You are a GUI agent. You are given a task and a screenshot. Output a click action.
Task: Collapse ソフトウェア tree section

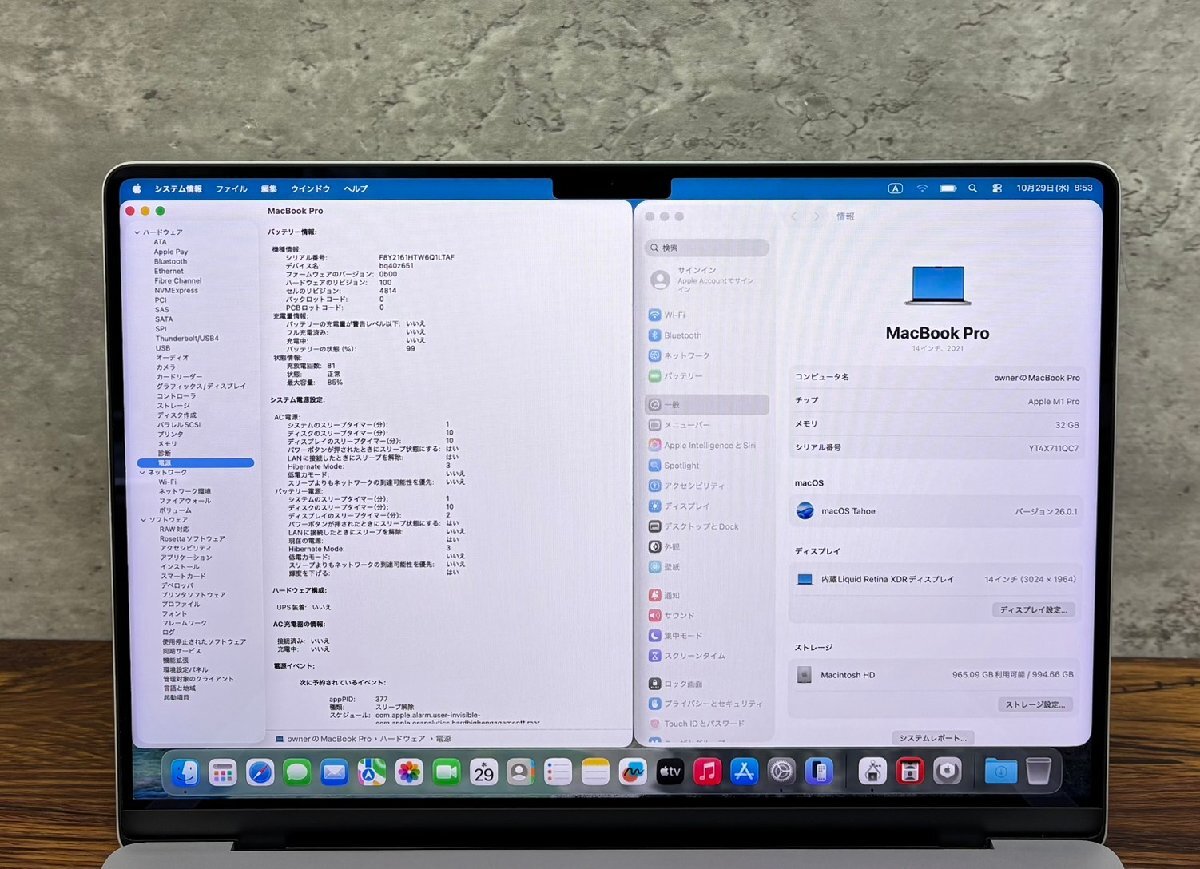[143, 520]
